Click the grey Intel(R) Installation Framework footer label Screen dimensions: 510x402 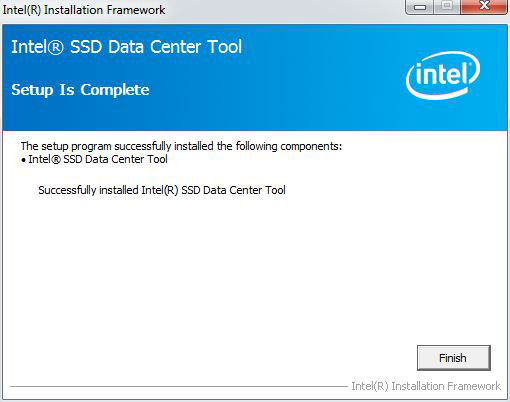(x=426, y=386)
